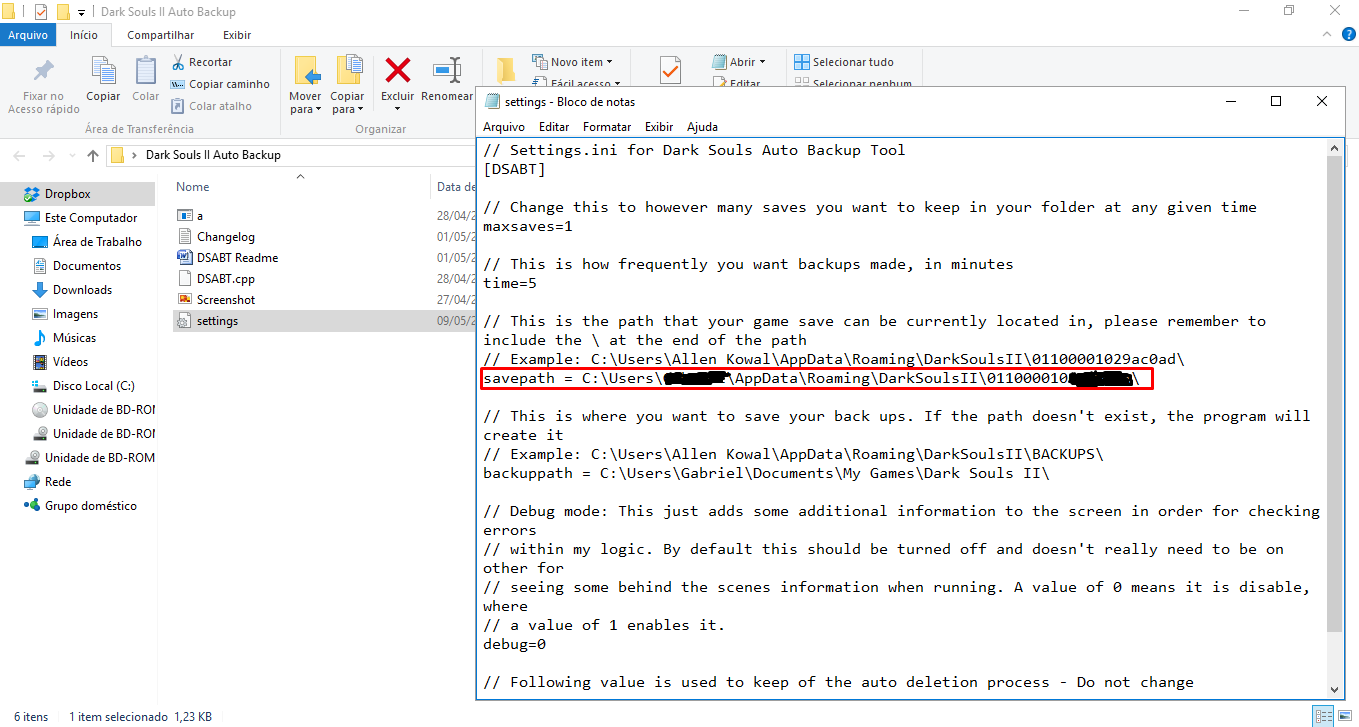The width and height of the screenshot is (1359, 727).
Task: Open Grupo doméstico in the sidebar
Action: click(x=80, y=506)
